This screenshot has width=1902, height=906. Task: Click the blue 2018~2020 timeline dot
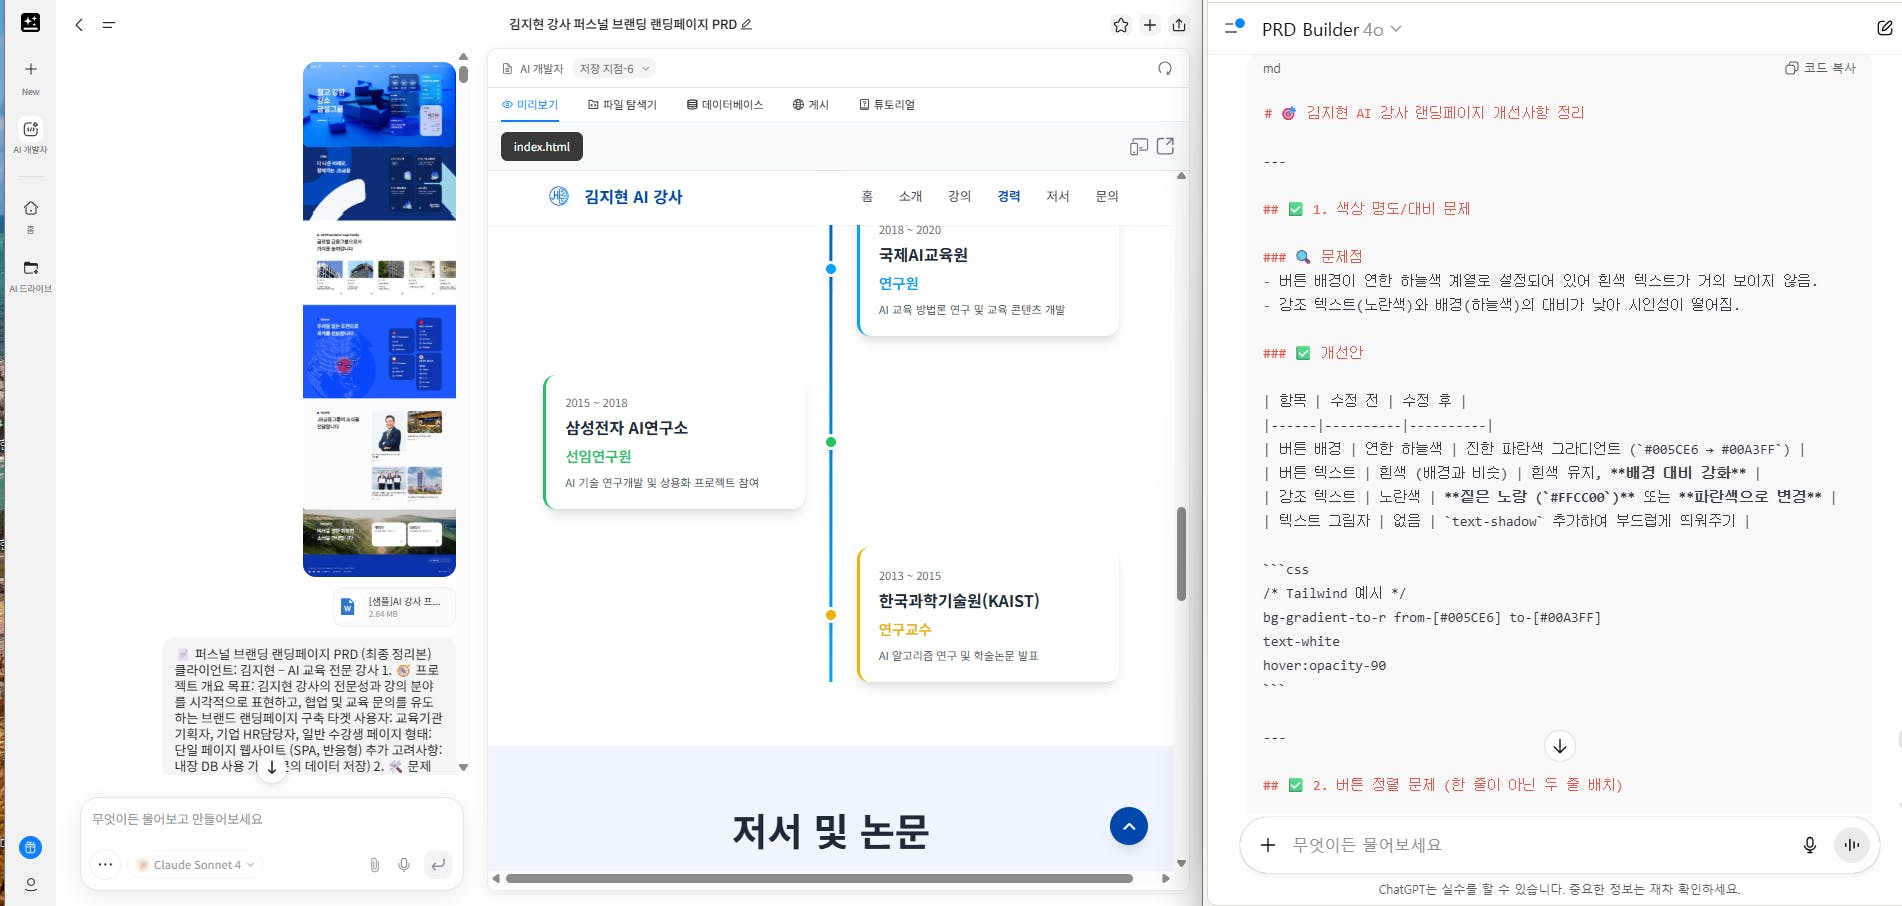point(831,269)
